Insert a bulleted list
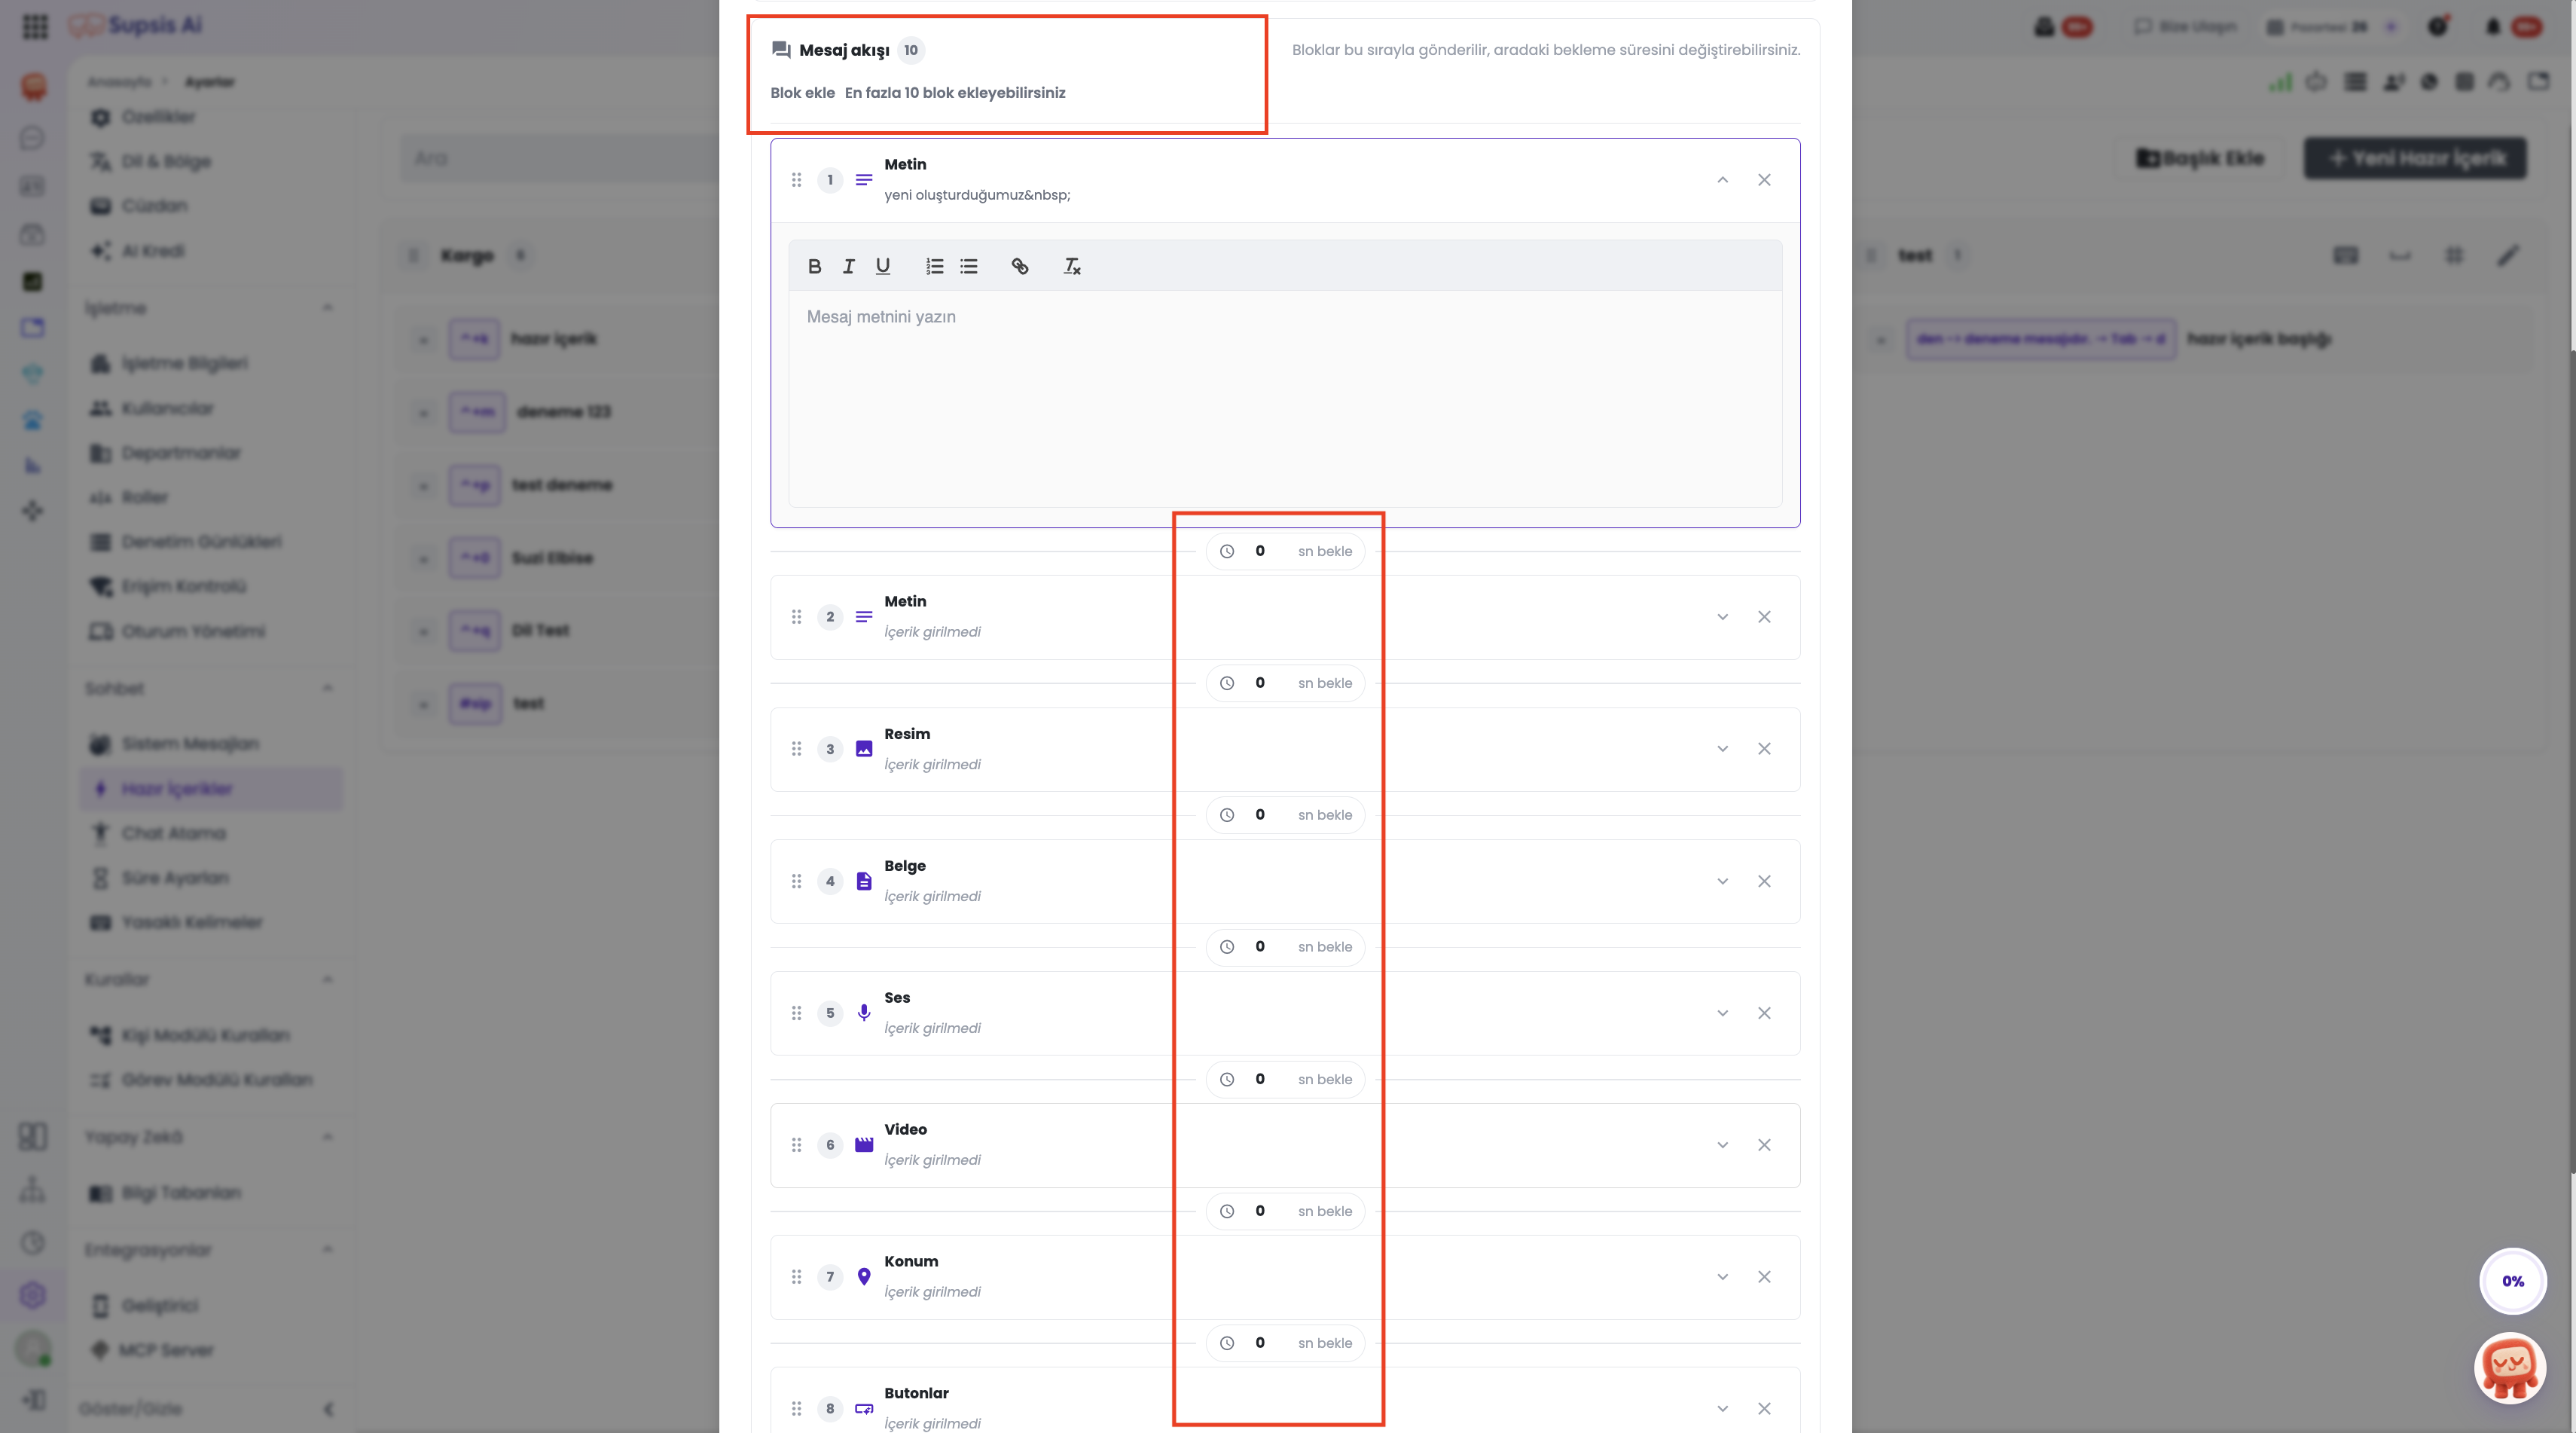Viewport: 2576px width, 1433px height. (x=968, y=266)
